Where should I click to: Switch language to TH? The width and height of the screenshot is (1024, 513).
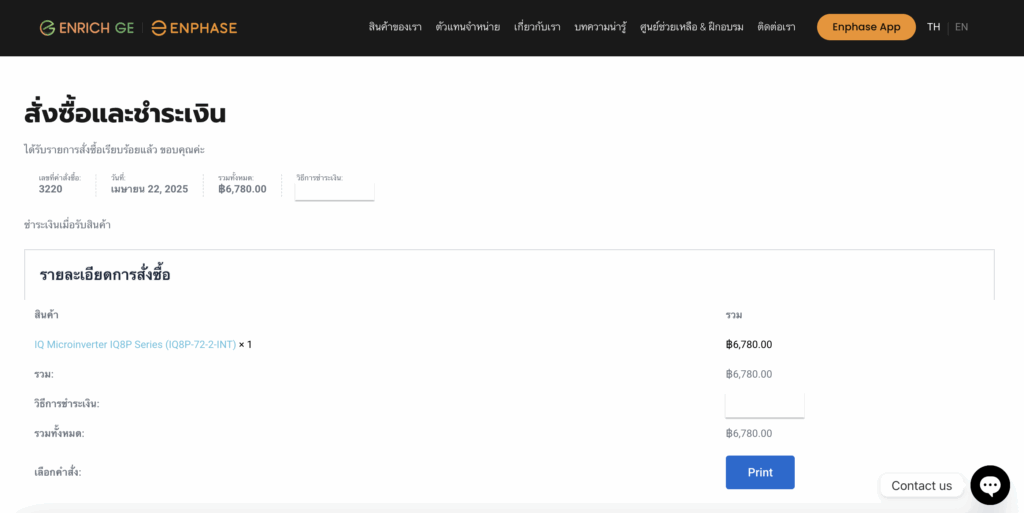coord(933,27)
